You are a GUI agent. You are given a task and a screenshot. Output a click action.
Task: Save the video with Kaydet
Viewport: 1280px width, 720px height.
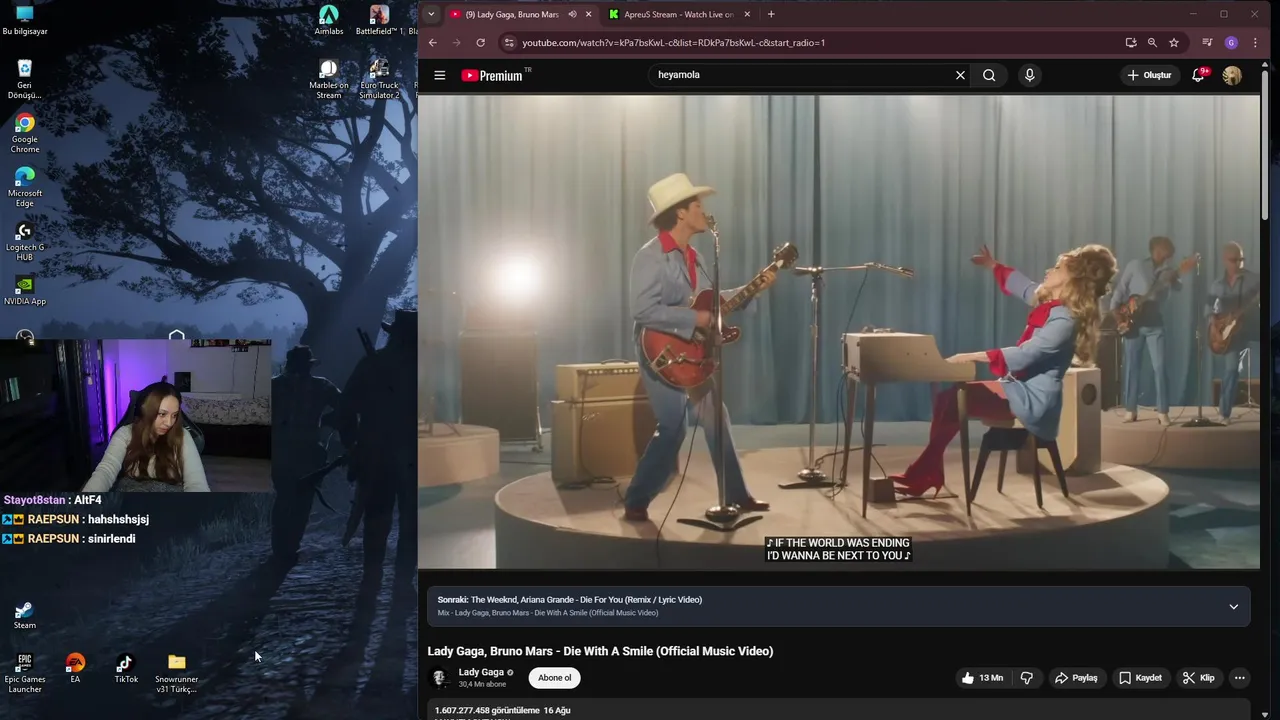[x=1140, y=678]
